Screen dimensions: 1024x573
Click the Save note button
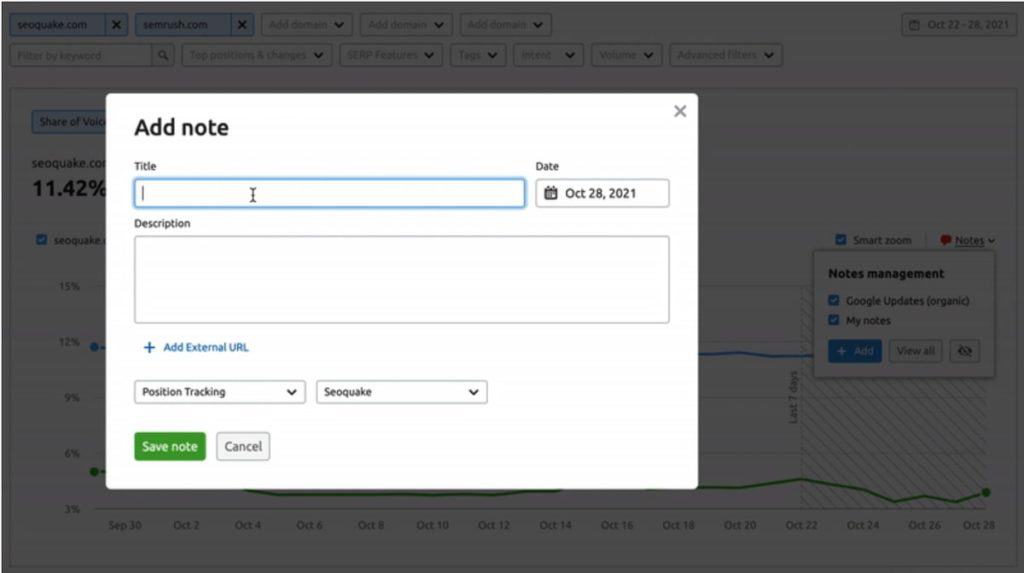coord(170,446)
